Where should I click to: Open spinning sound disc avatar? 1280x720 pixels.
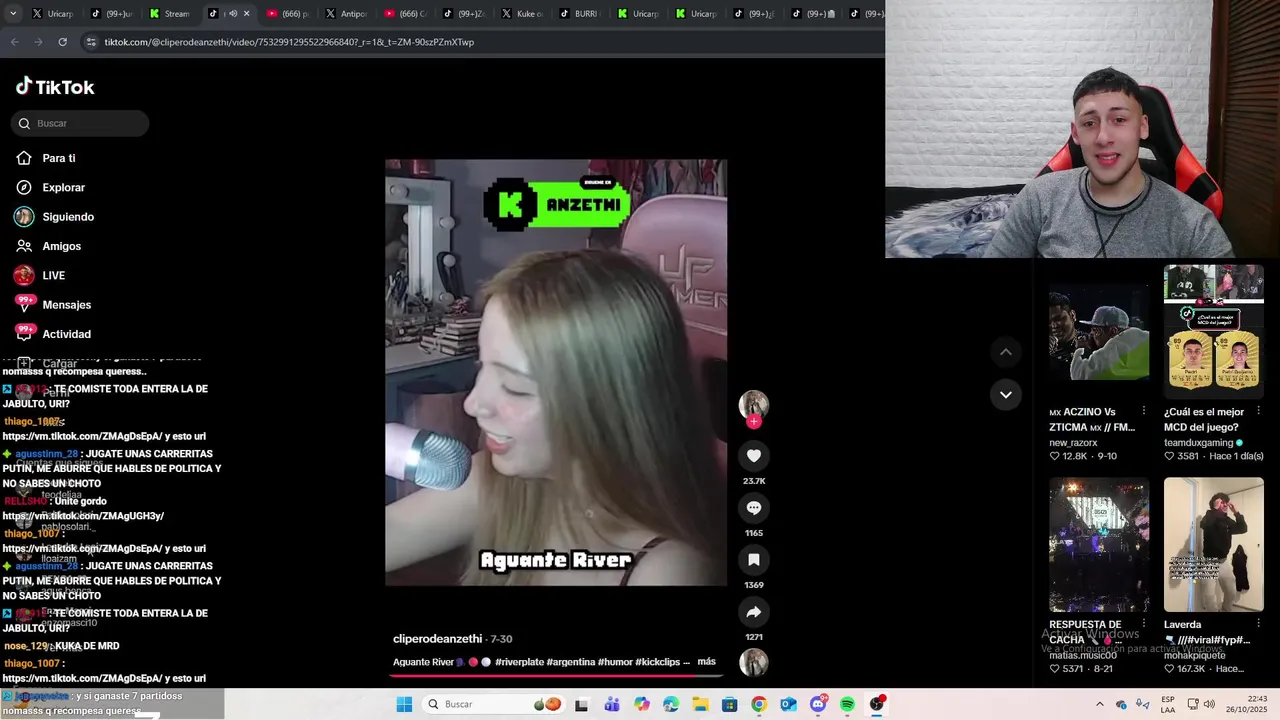pos(754,662)
